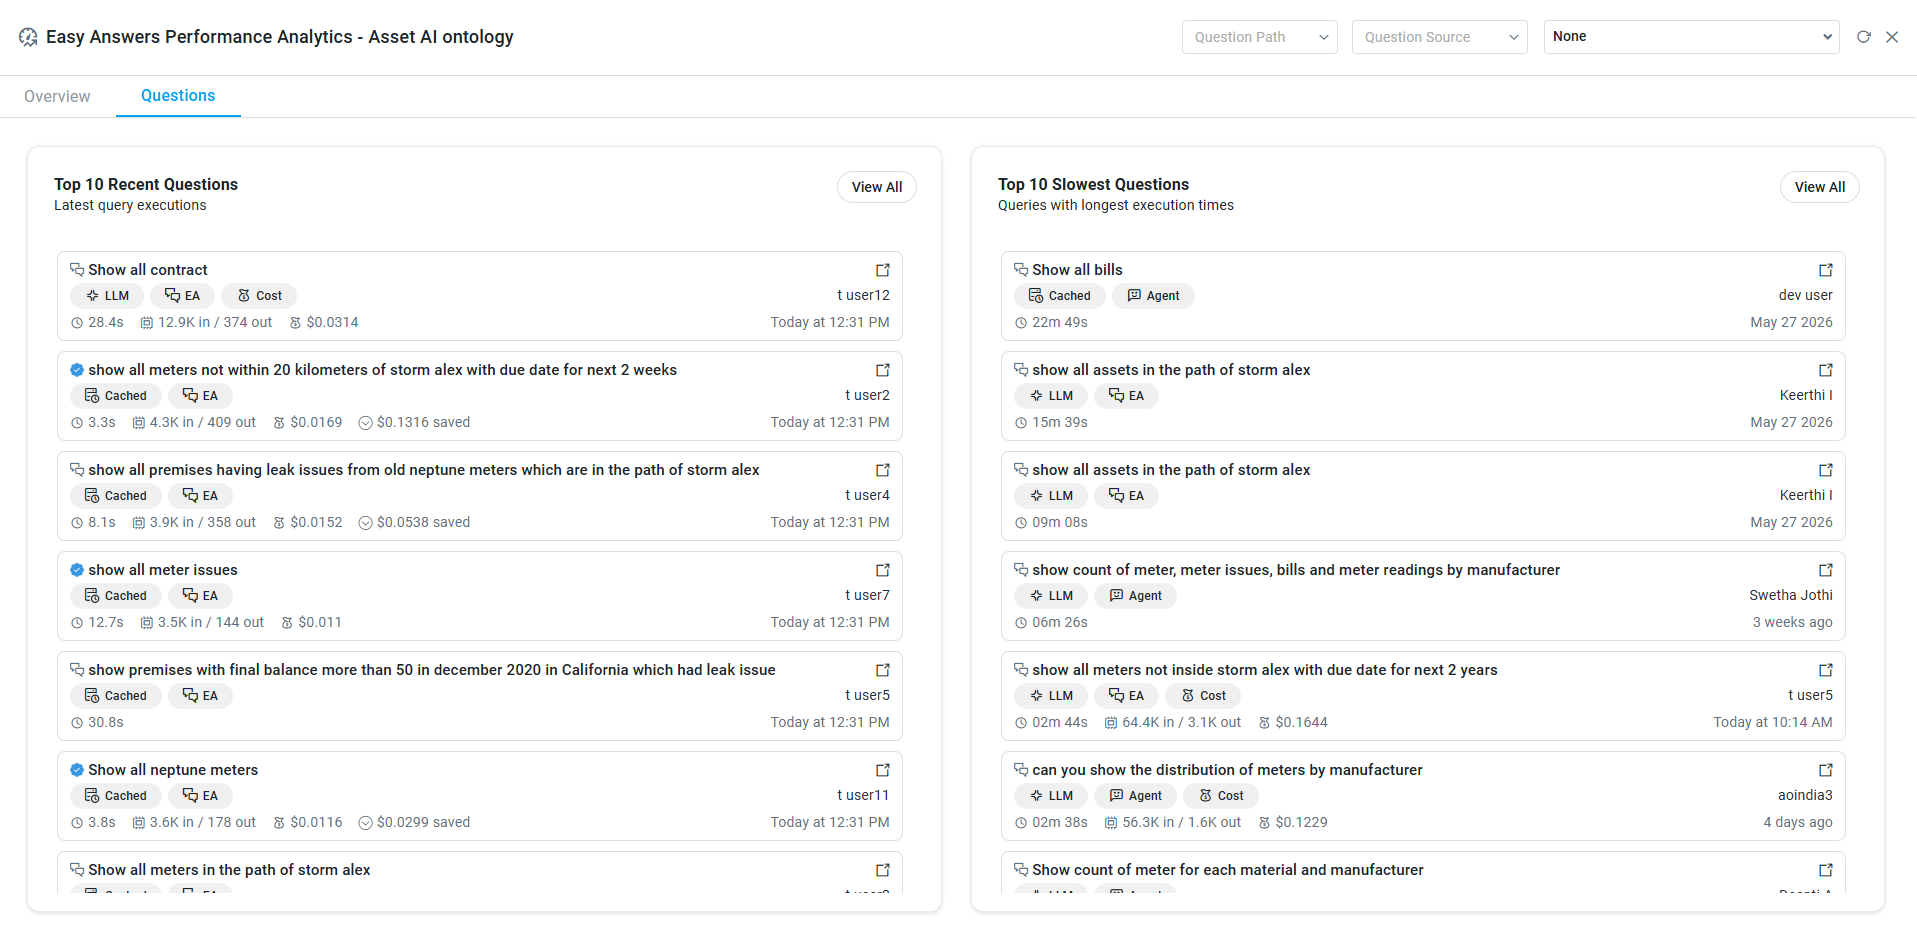
Task: Open external link for 'meters not within 20 kilometers' card
Action: click(883, 370)
